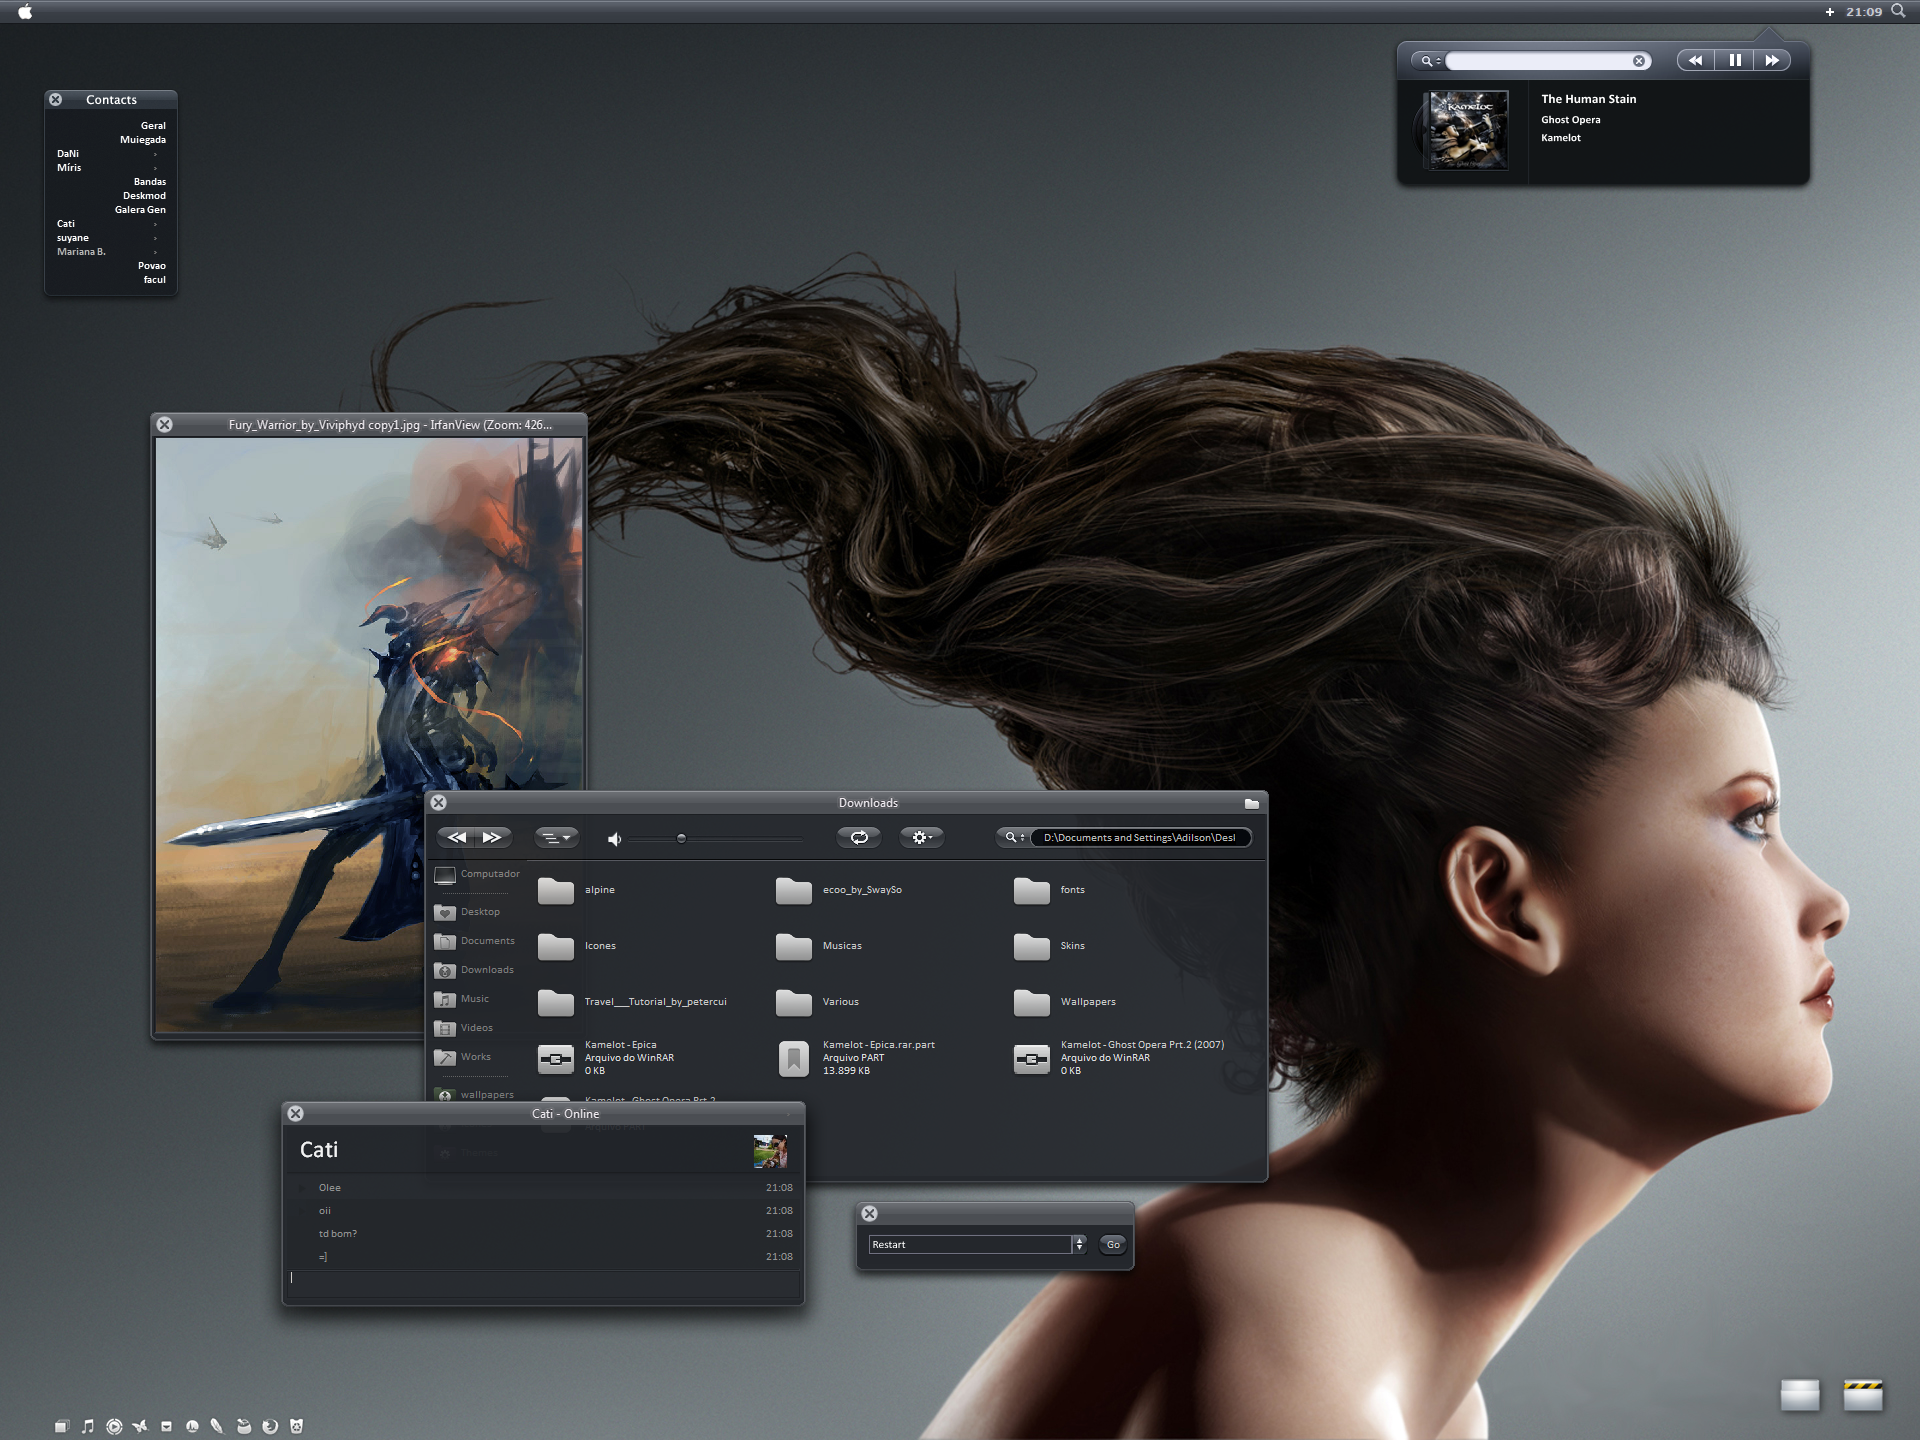The width and height of the screenshot is (1920, 1440).
Task: Select Videos in Downloads sidebar
Action: (x=464, y=1028)
